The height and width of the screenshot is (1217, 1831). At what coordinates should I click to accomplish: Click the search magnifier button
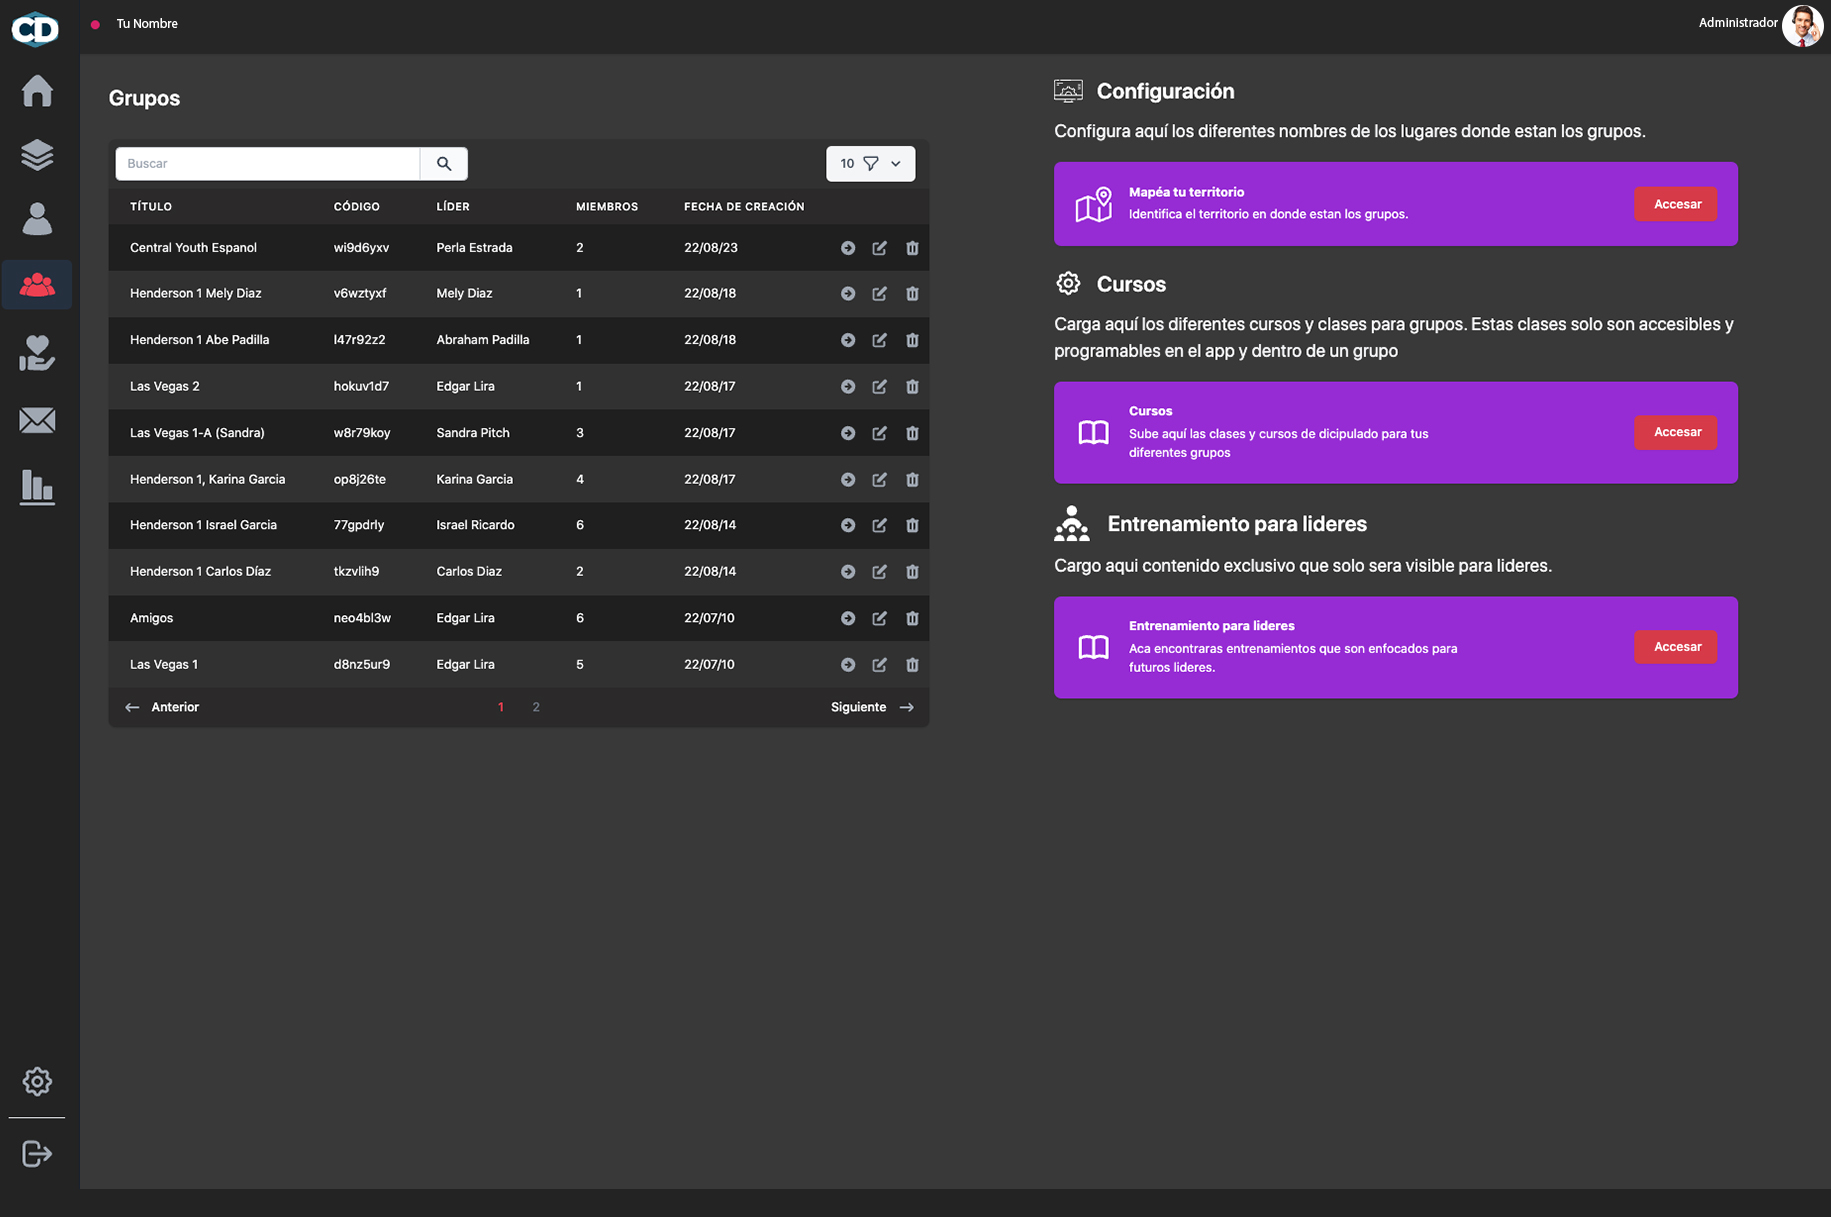444,164
